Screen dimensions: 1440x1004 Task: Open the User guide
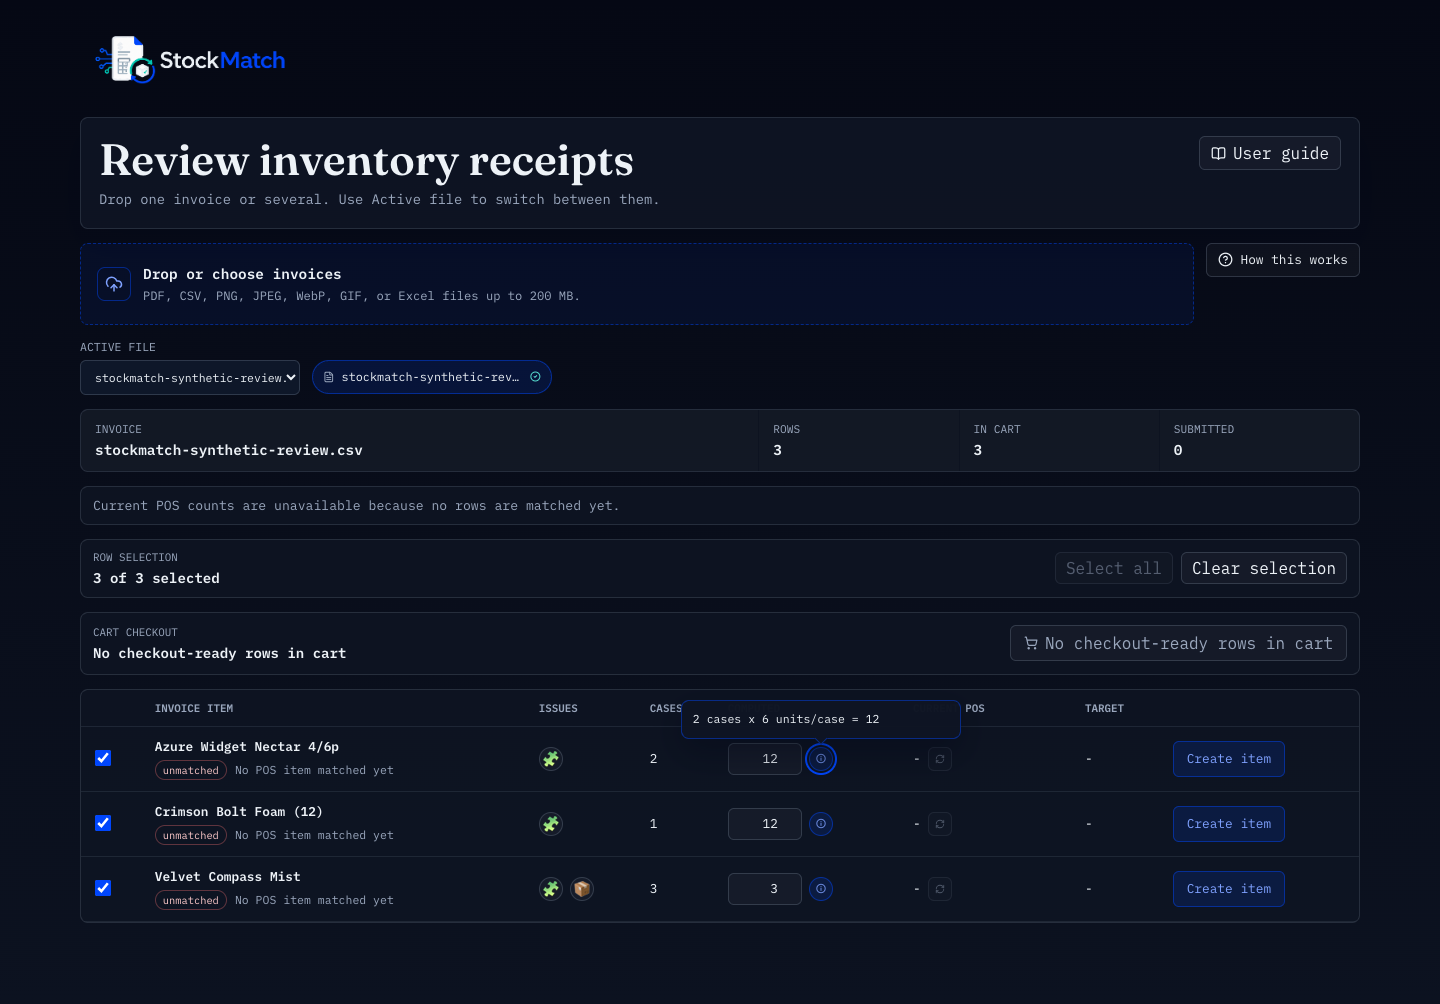tap(1270, 153)
